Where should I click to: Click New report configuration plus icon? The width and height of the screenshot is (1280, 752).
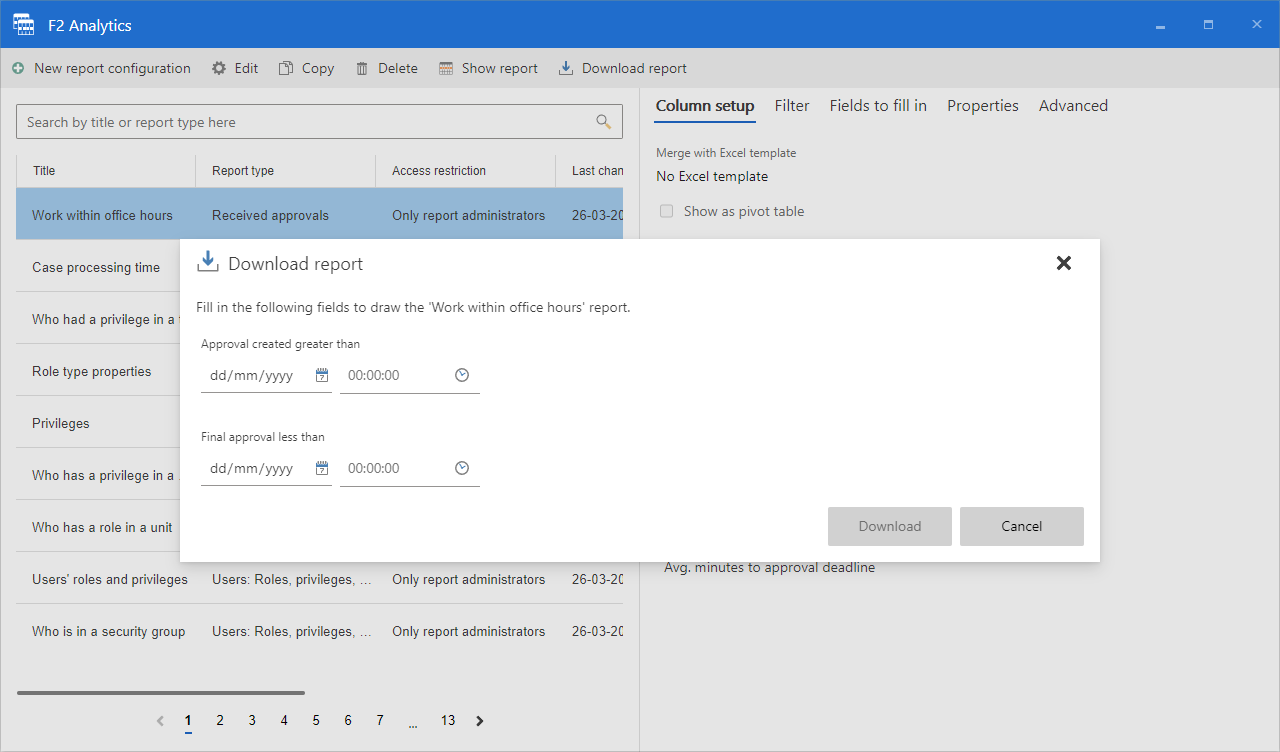18,69
